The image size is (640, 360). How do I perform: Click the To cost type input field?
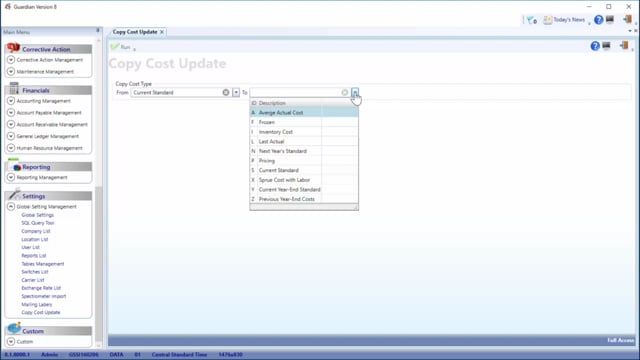click(x=296, y=93)
